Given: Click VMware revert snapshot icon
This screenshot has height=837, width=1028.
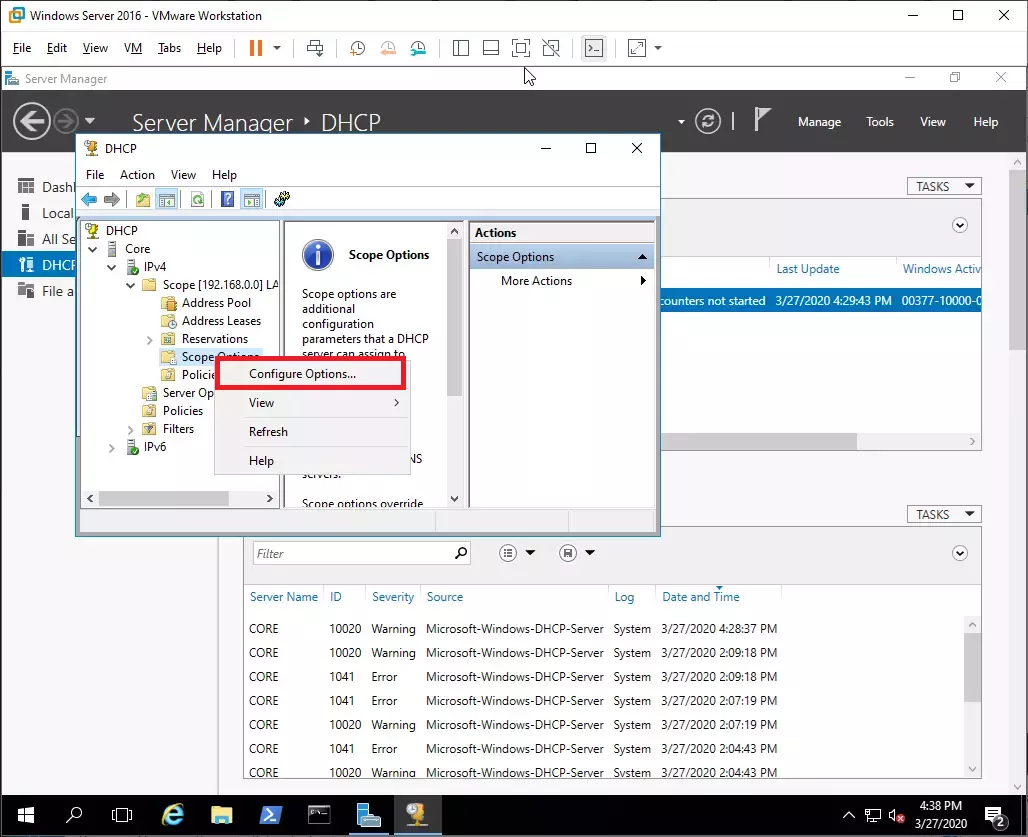Looking at the screenshot, I should click(x=388, y=48).
